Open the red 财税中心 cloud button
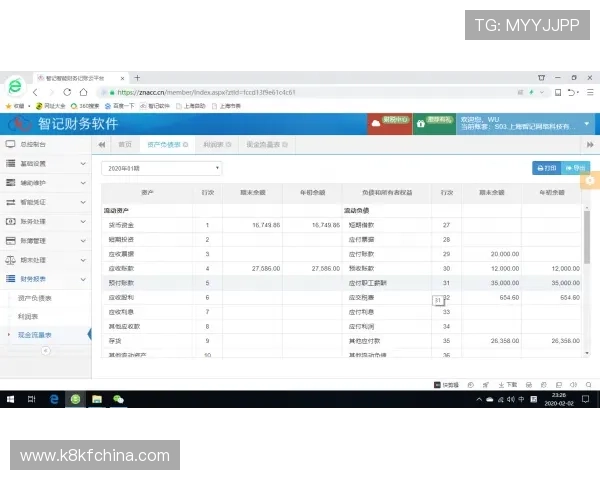This screenshot has height=480, width=600. pos(390,124)
